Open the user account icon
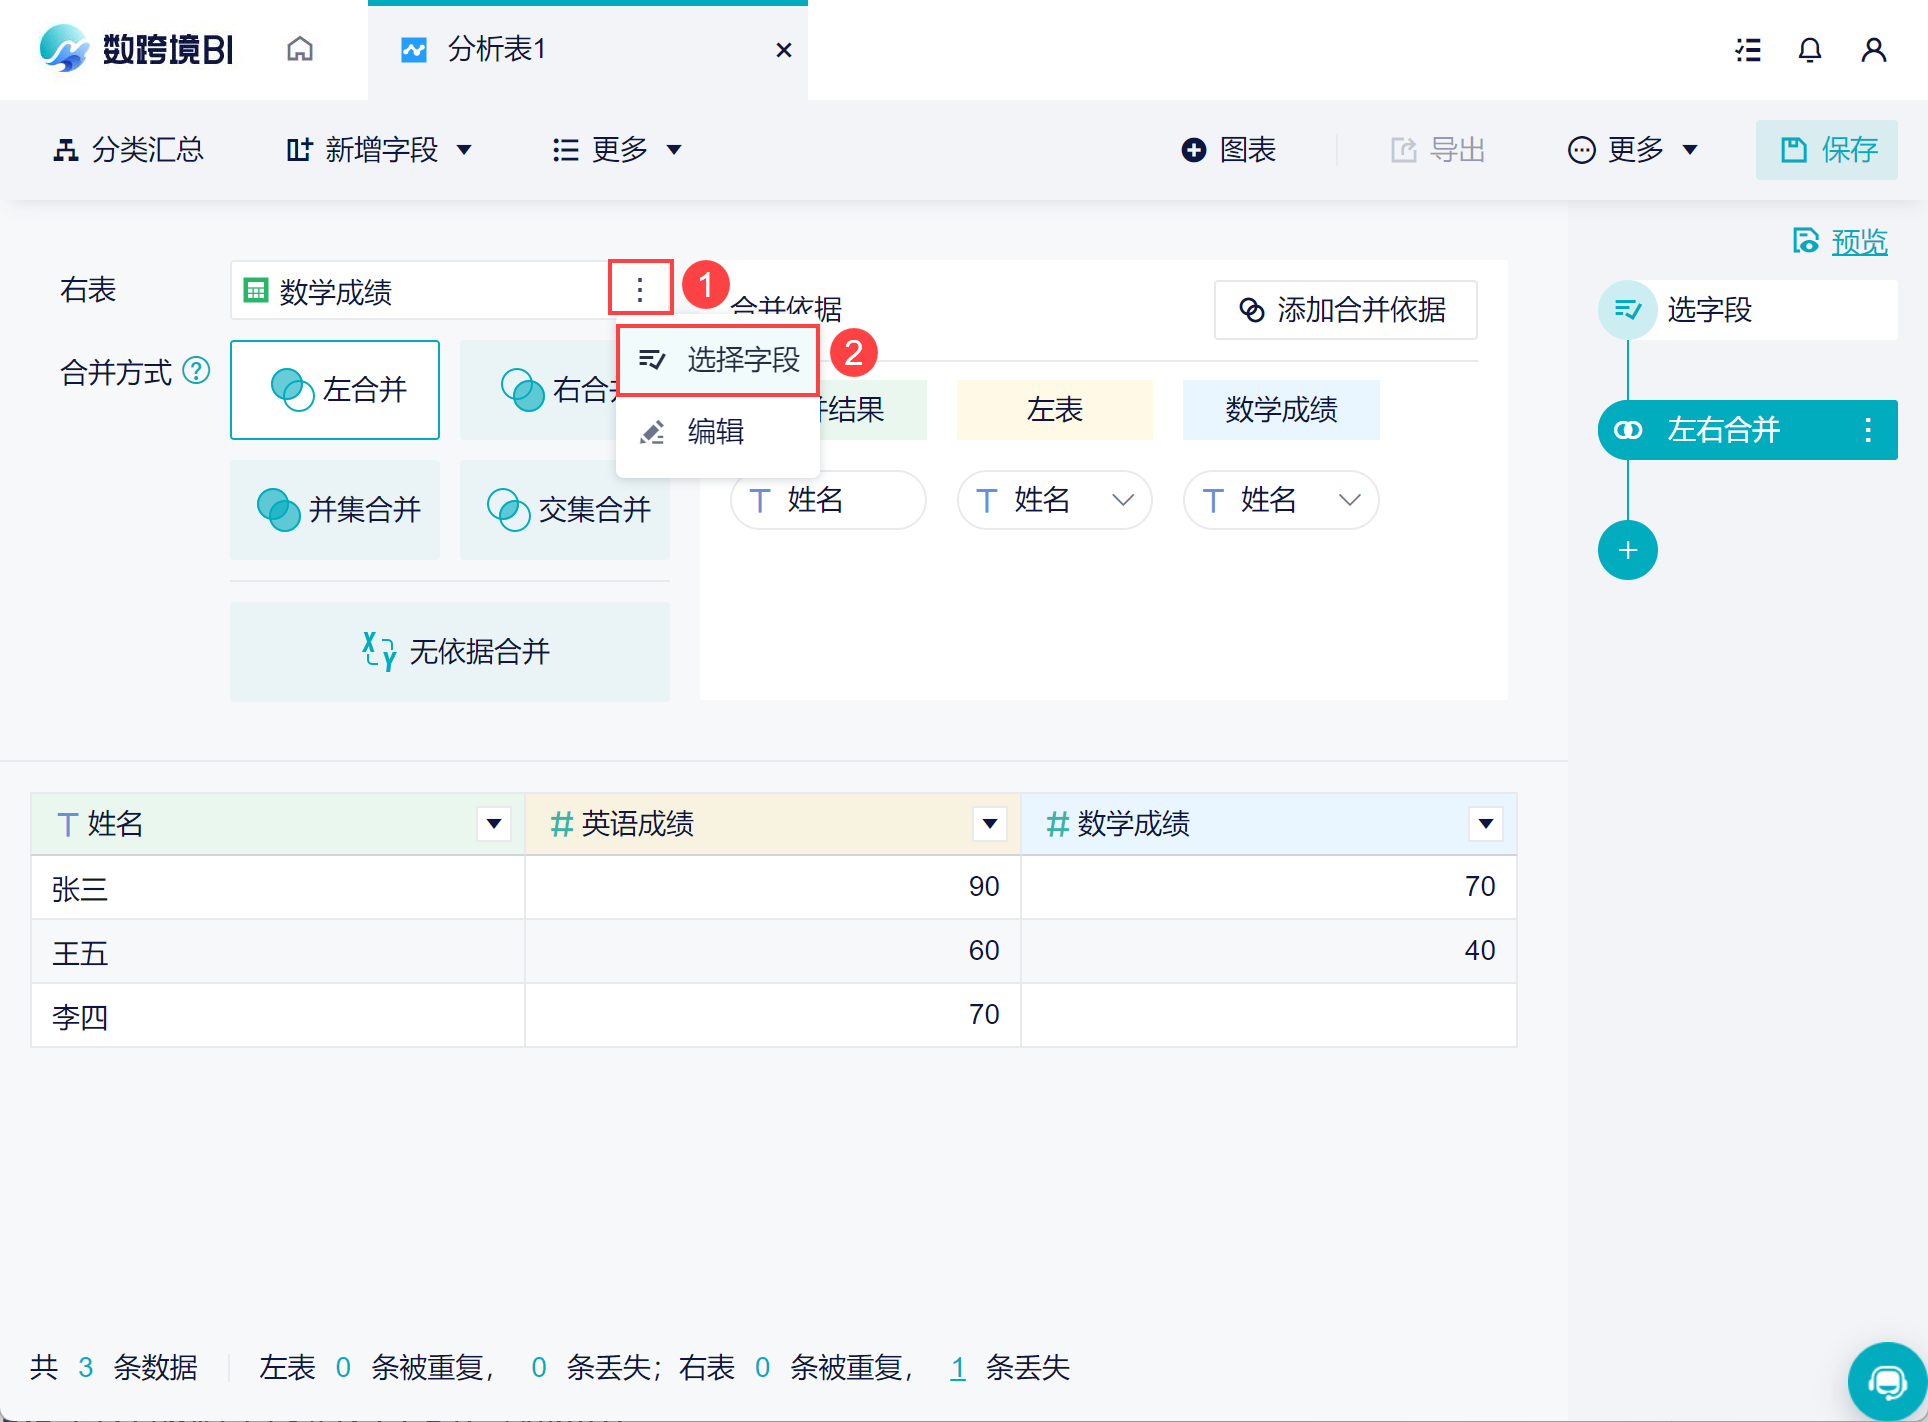Screen dimensions: 1928x1422 (x=1873, y=50)
